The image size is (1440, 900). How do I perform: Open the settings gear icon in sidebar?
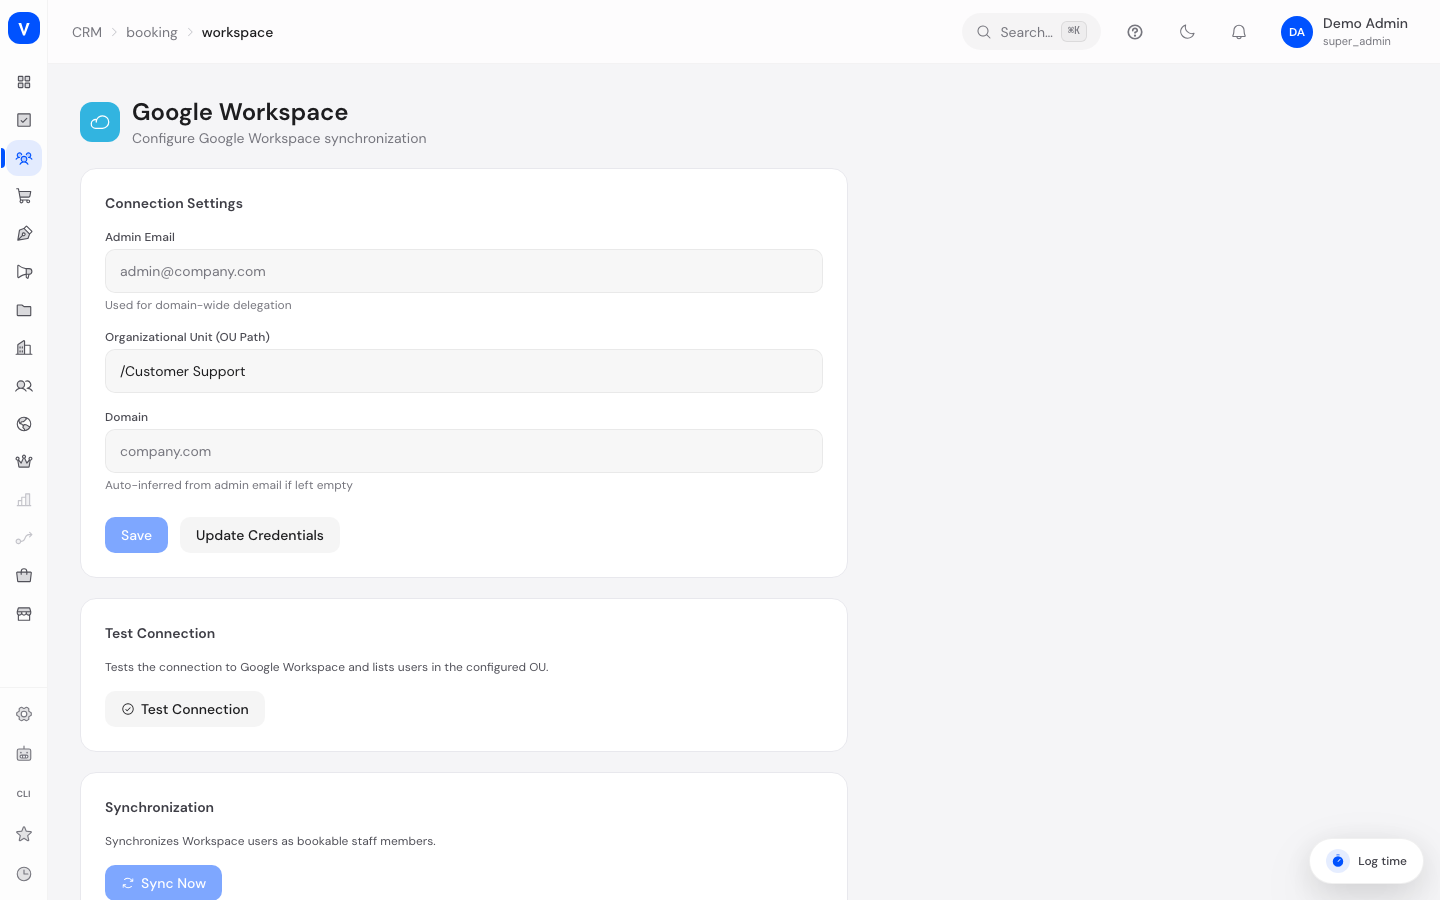(24, 714)
